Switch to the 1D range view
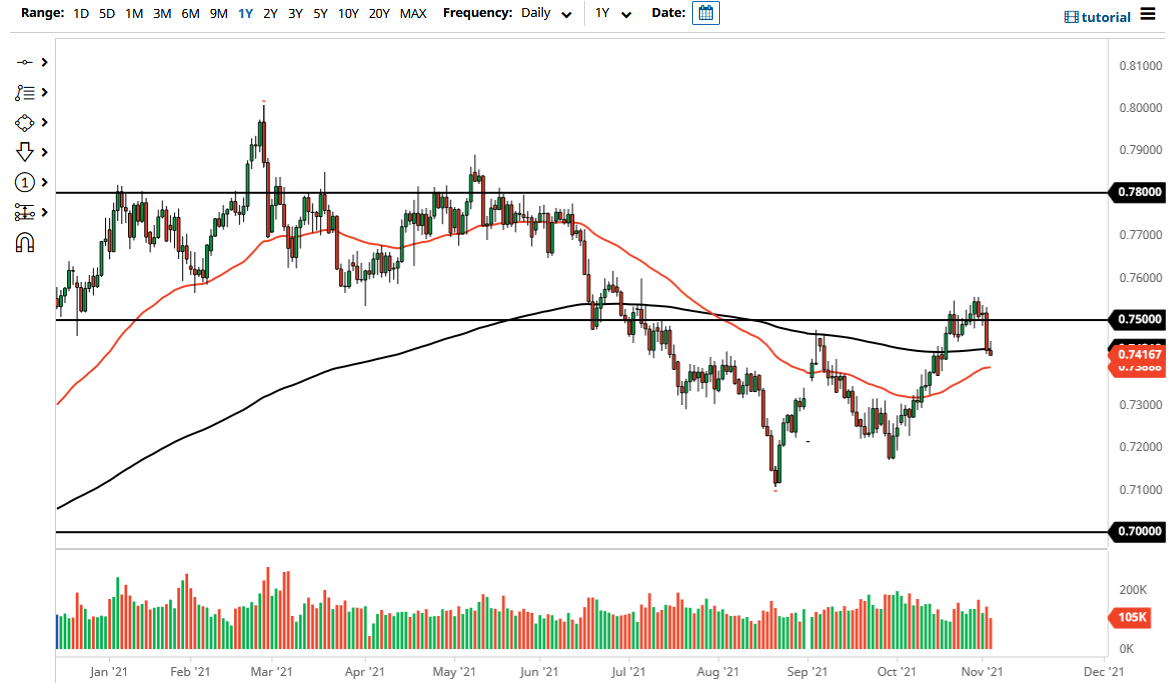The width and height of the screenshot is (1173, 683). click(81, 14)
